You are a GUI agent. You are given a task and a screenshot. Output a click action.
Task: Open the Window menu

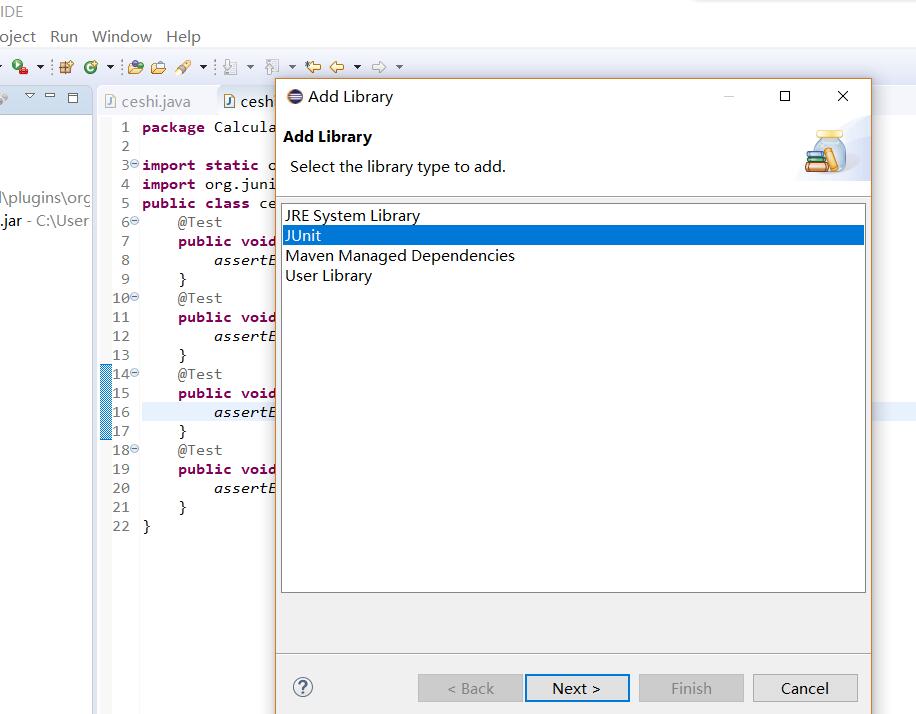pos(122,36)
